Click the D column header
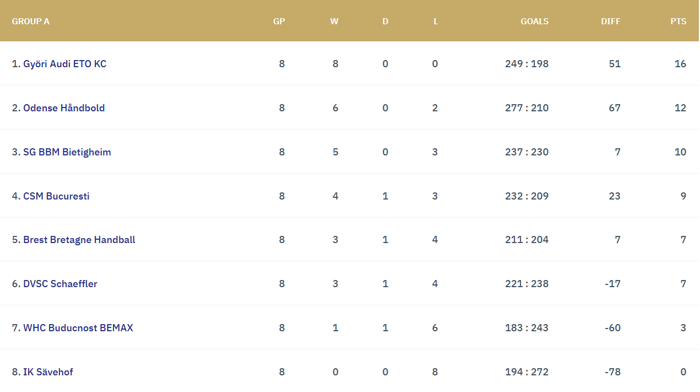Viewport: 700px width, 392px height. pyautogui.click(x=385, y=21)
